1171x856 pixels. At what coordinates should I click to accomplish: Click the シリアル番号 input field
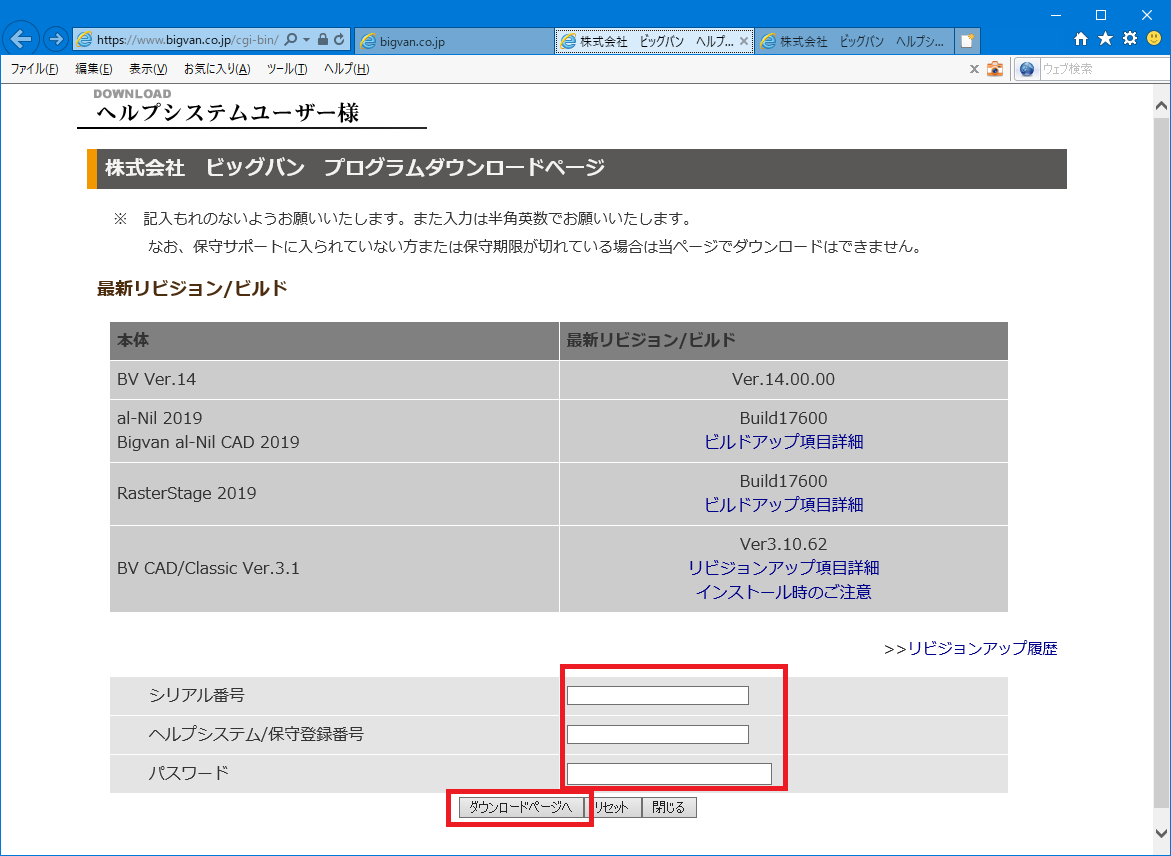[x=657, y=695]
